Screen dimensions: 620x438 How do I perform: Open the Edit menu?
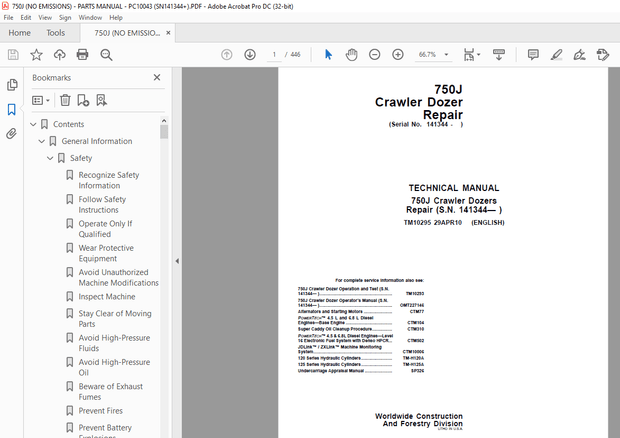tap(26, 17)
